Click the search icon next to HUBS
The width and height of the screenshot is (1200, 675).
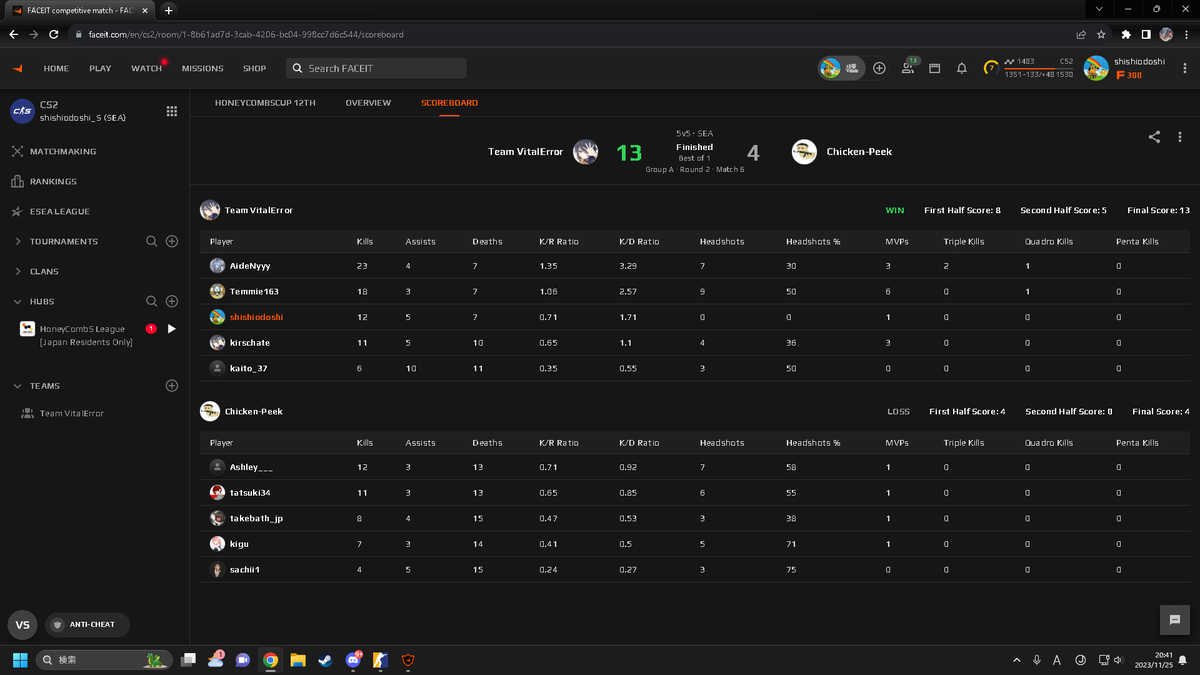click(152, 301)
